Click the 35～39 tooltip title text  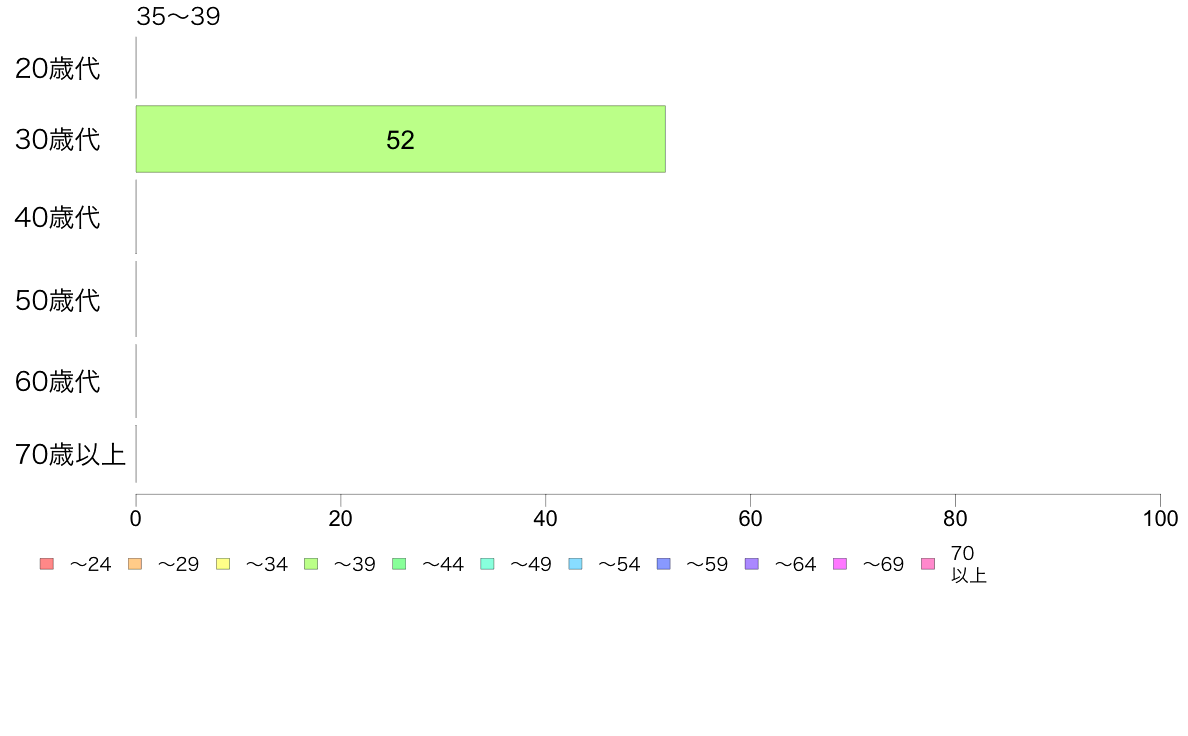point(178,16)
